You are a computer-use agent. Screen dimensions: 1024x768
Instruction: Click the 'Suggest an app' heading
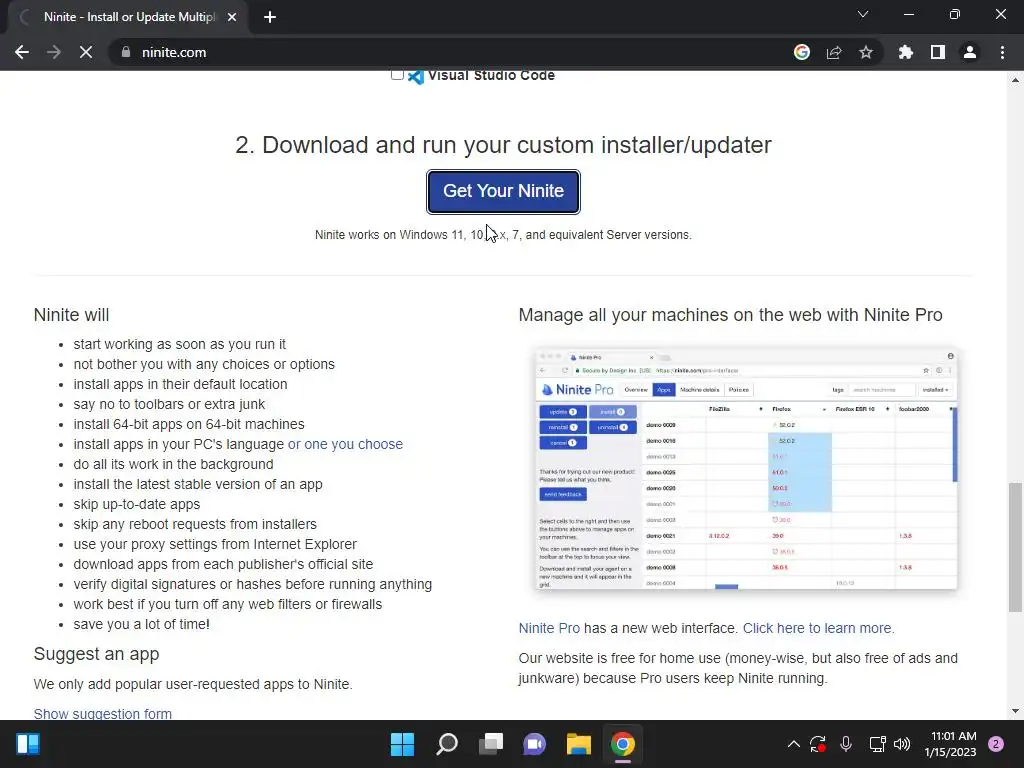[96, 654]
